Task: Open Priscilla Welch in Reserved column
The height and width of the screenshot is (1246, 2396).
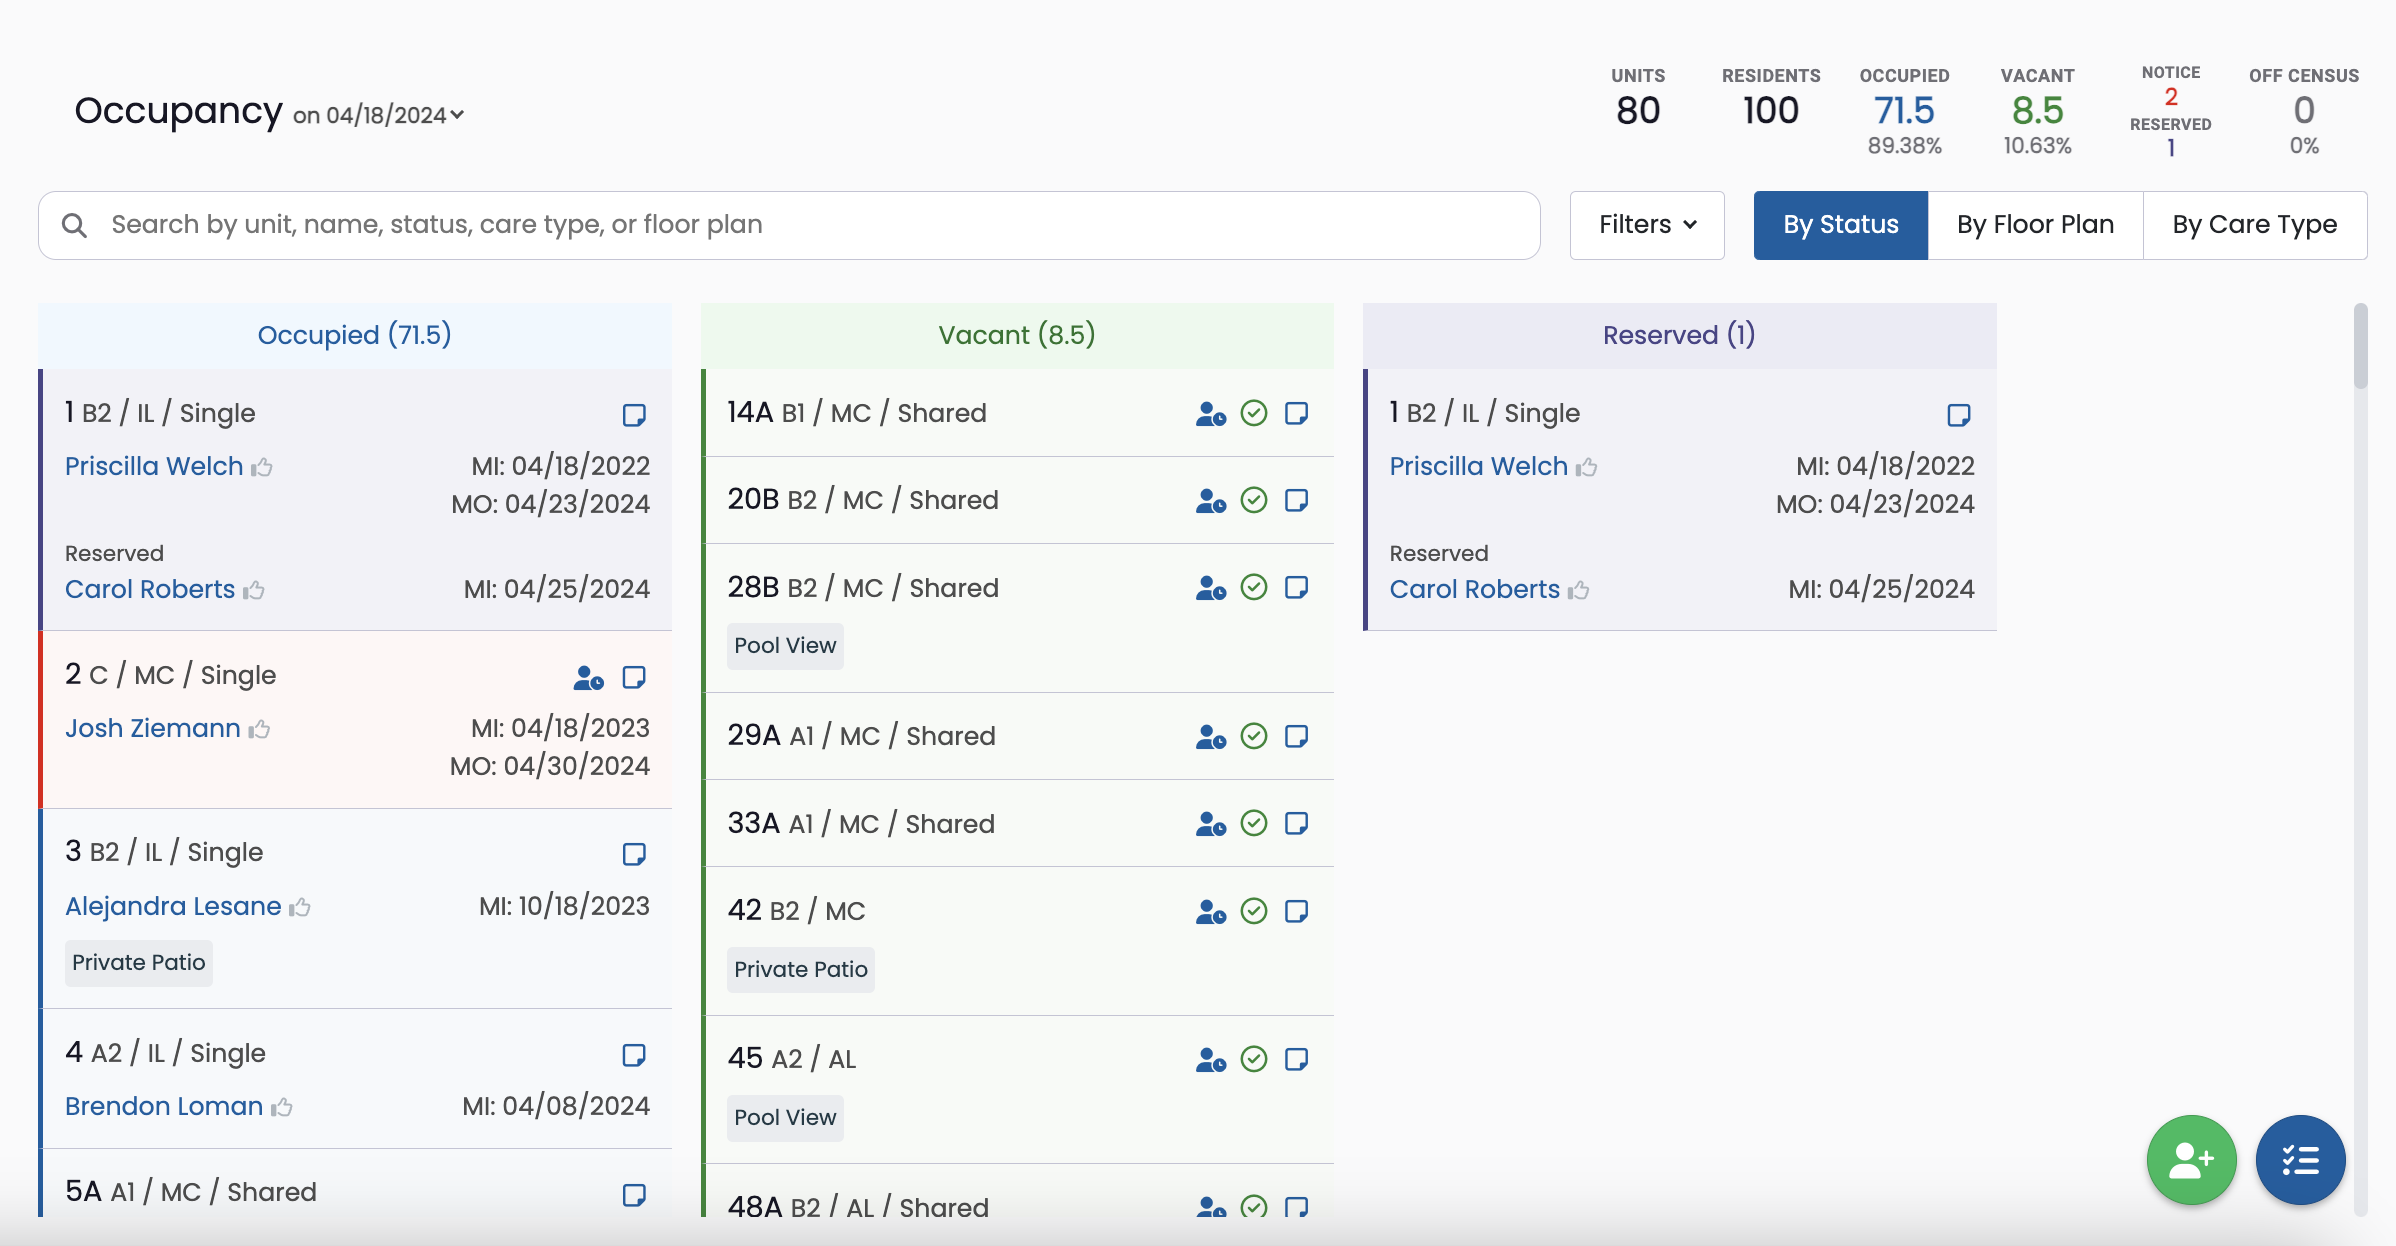Action: click(1478, 466)
